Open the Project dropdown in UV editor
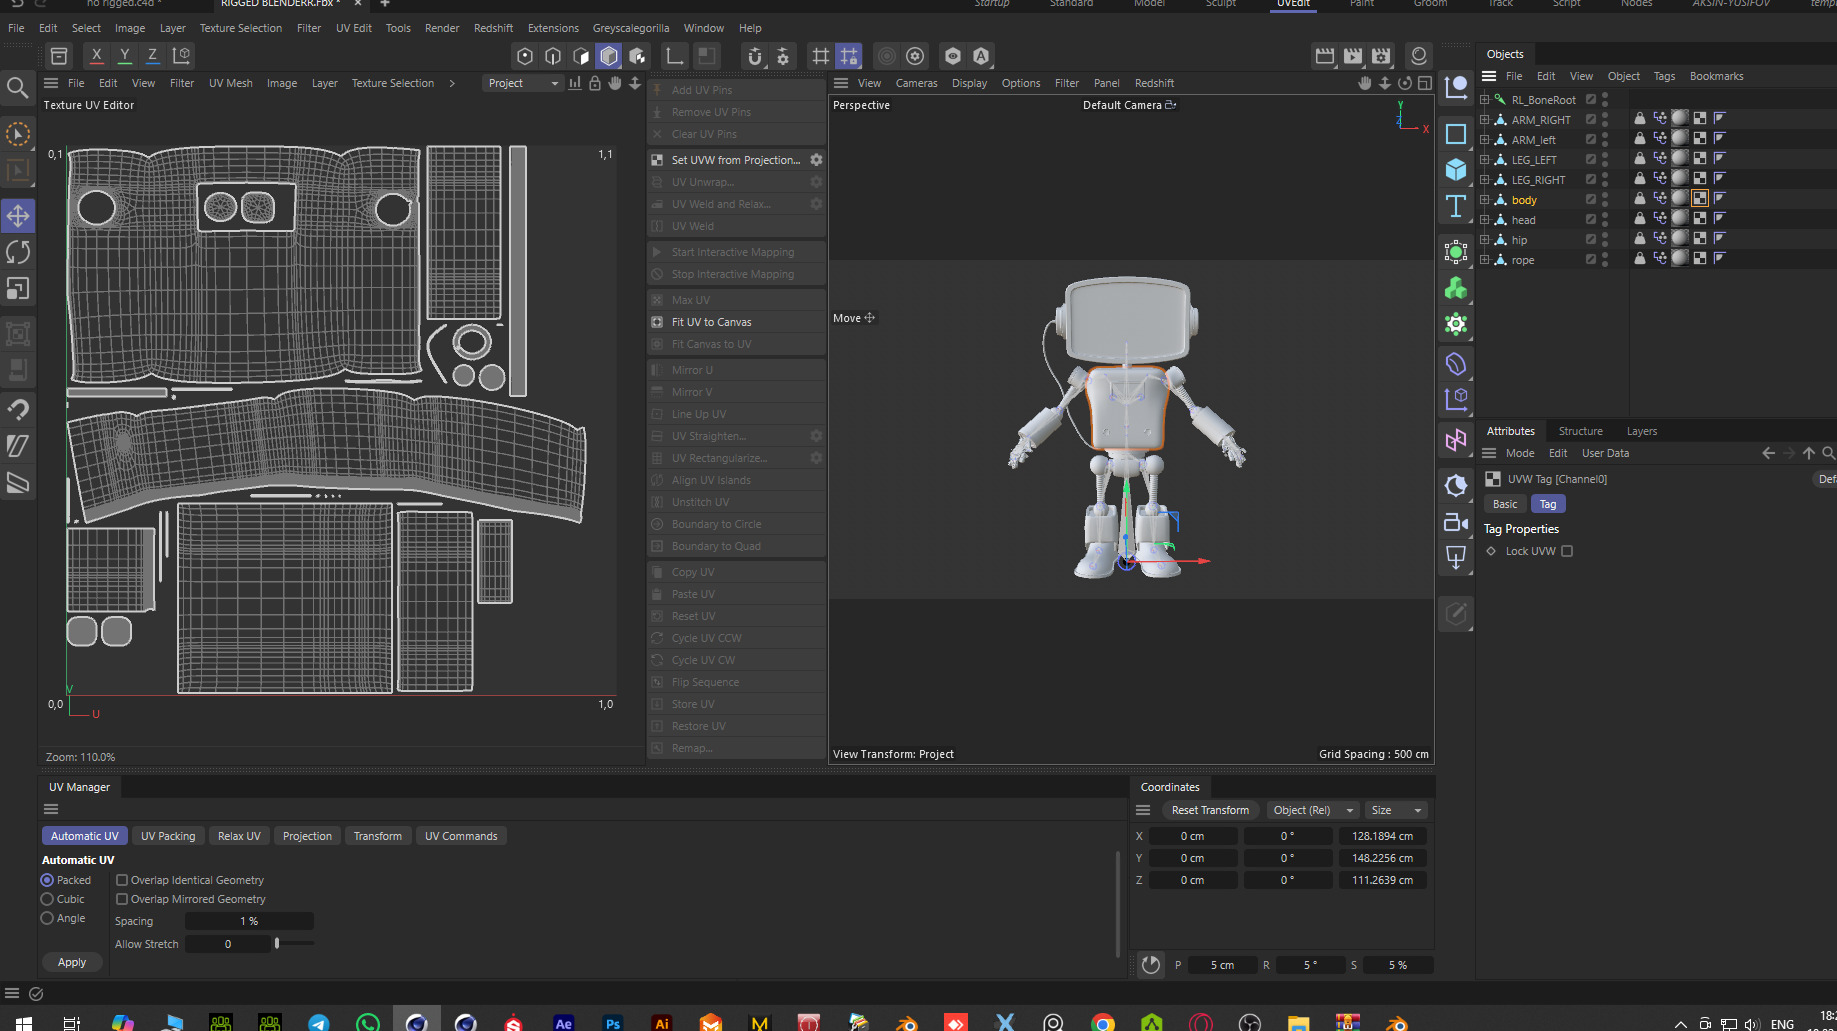The image size is (1837, 1031). pos(523,83)
